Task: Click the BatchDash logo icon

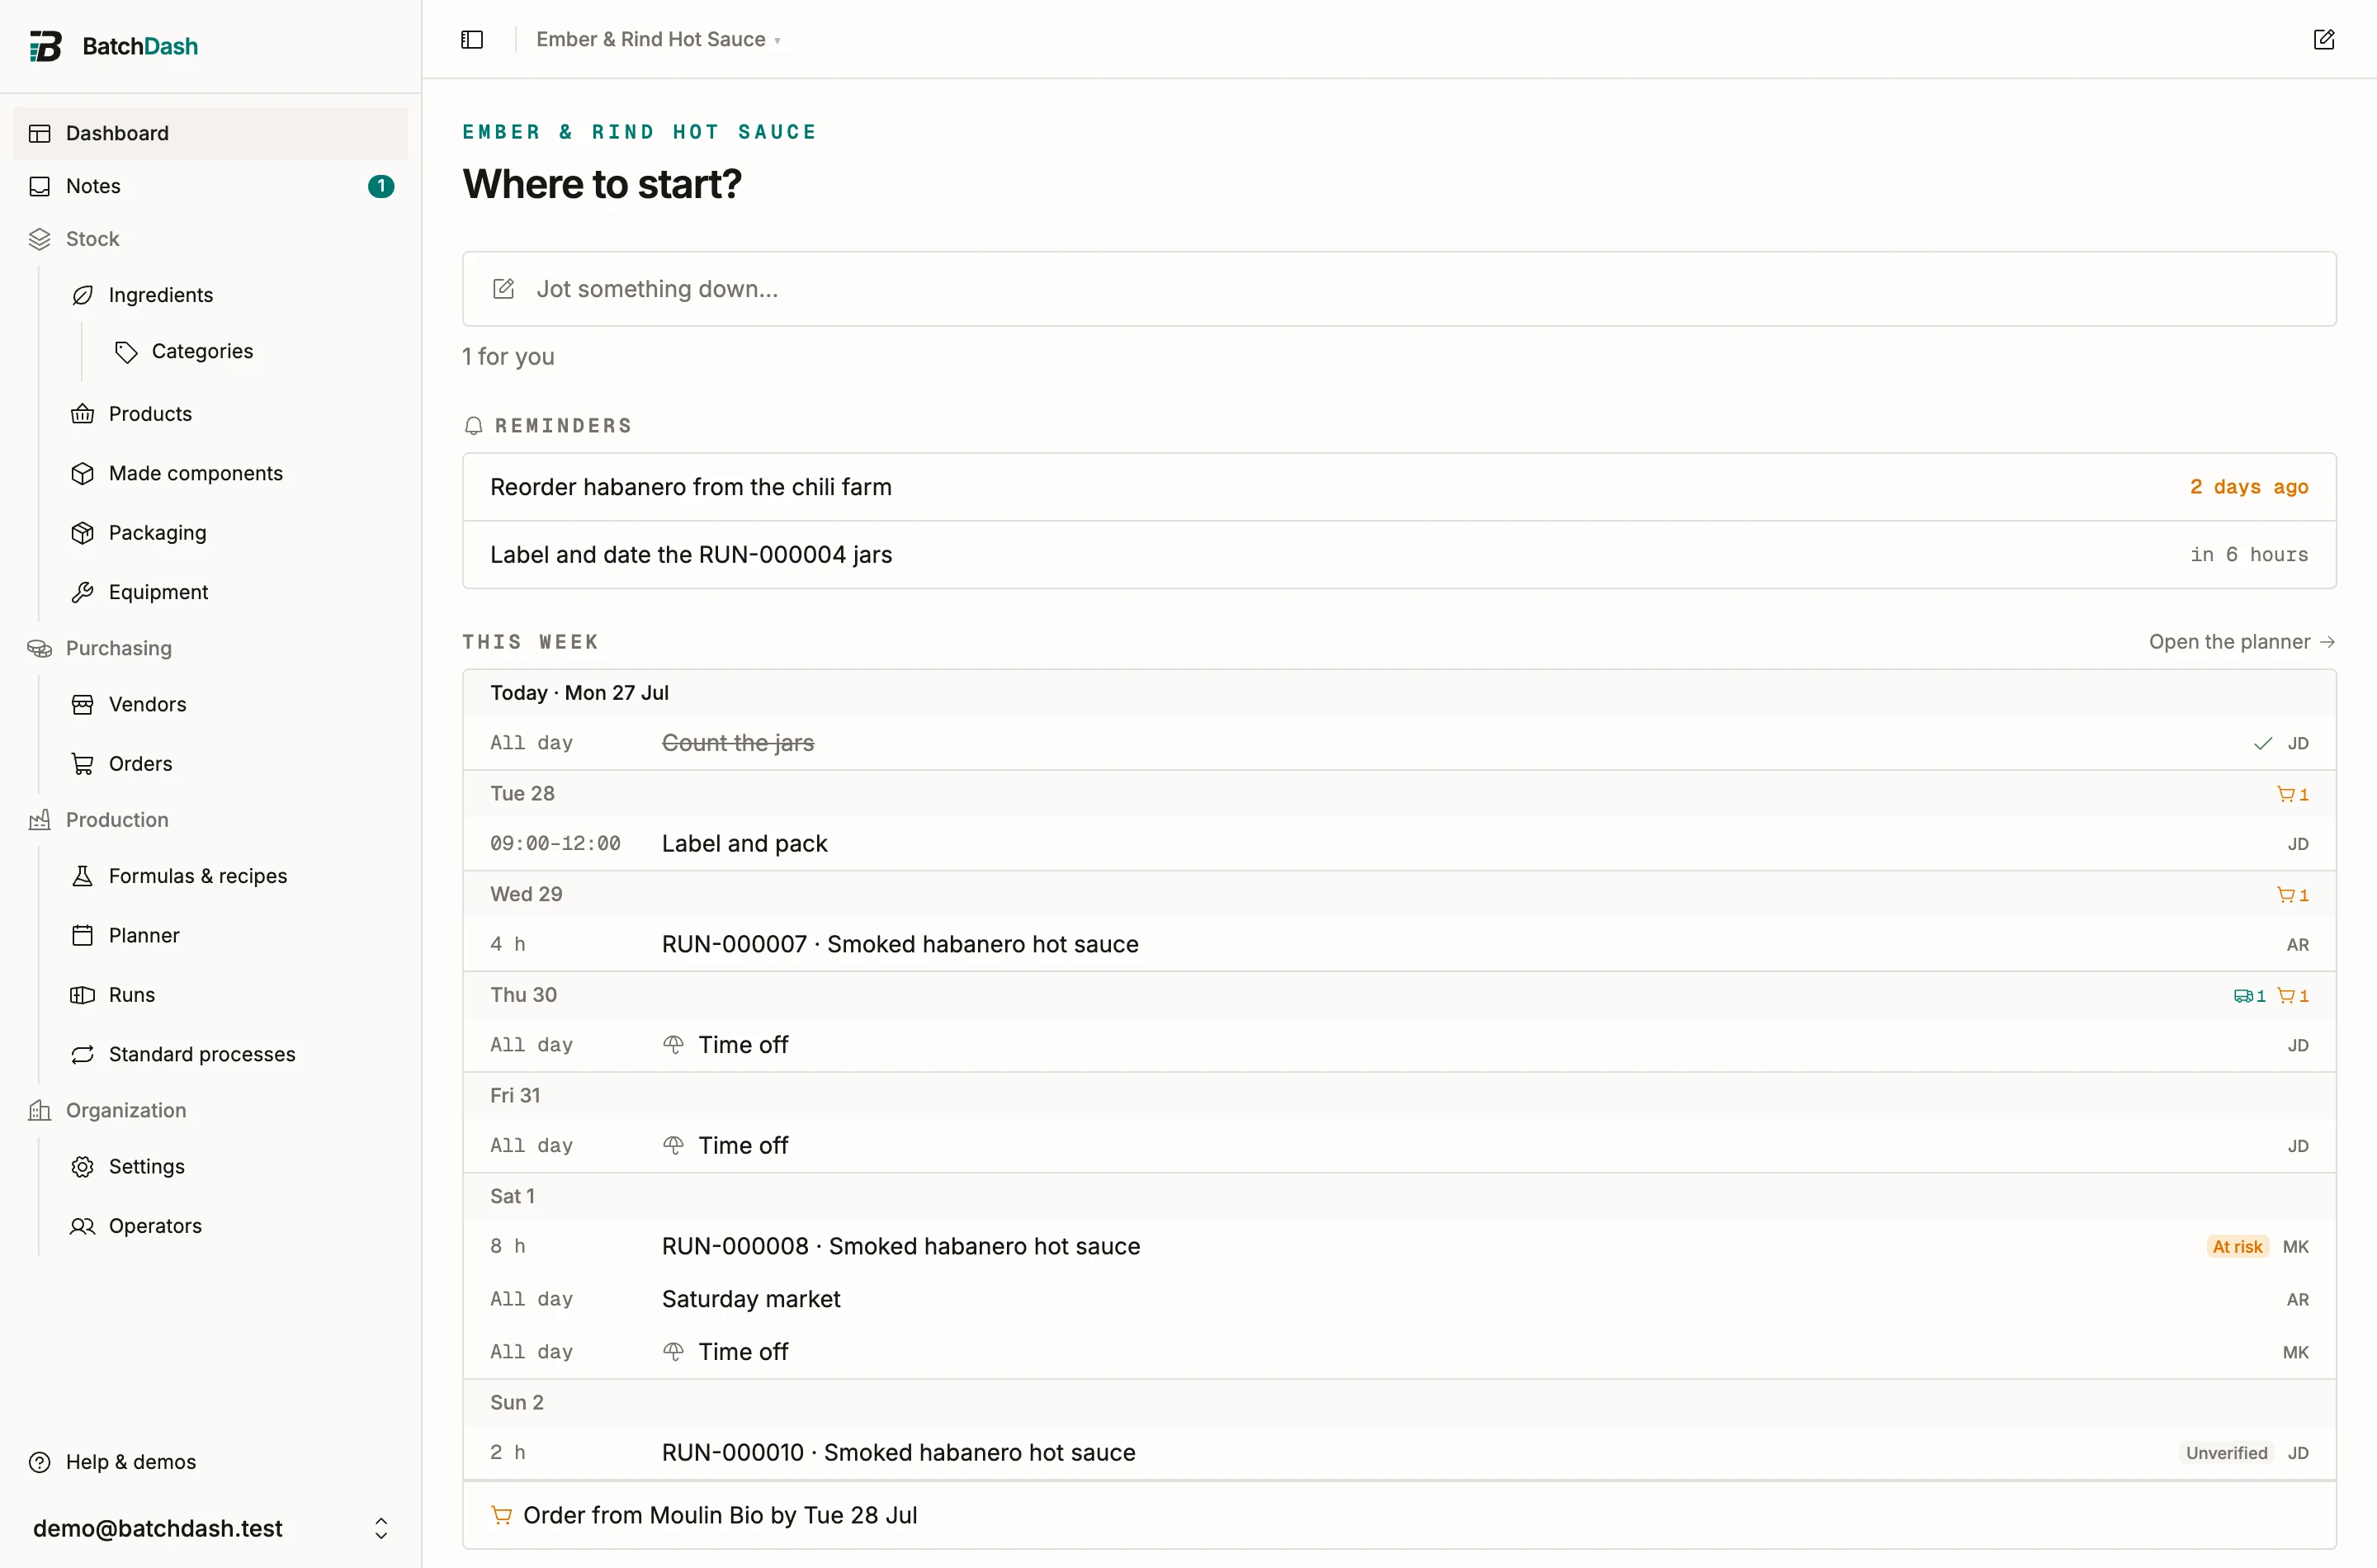Action: (45, 46)
